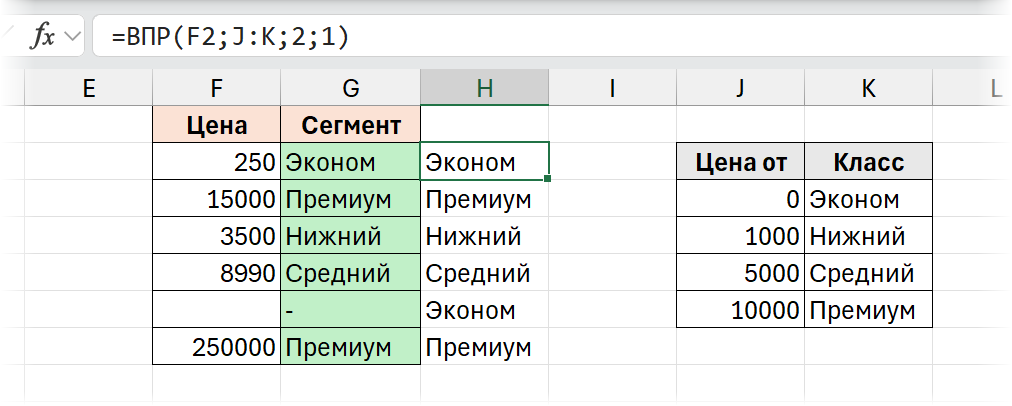Click the green cell containing a dash
The width and height of the screenshot is (1012, 406).
click(x=350, y=310)
